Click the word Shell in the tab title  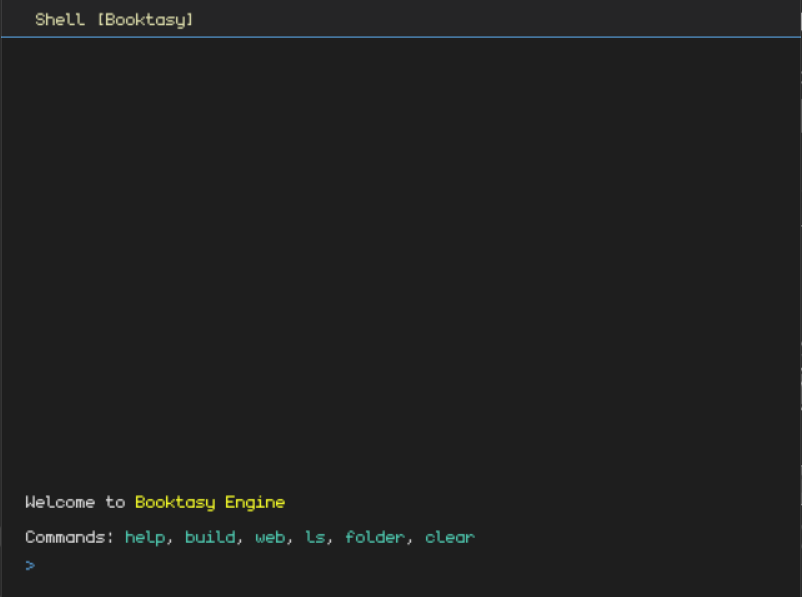tap(60, 20)
